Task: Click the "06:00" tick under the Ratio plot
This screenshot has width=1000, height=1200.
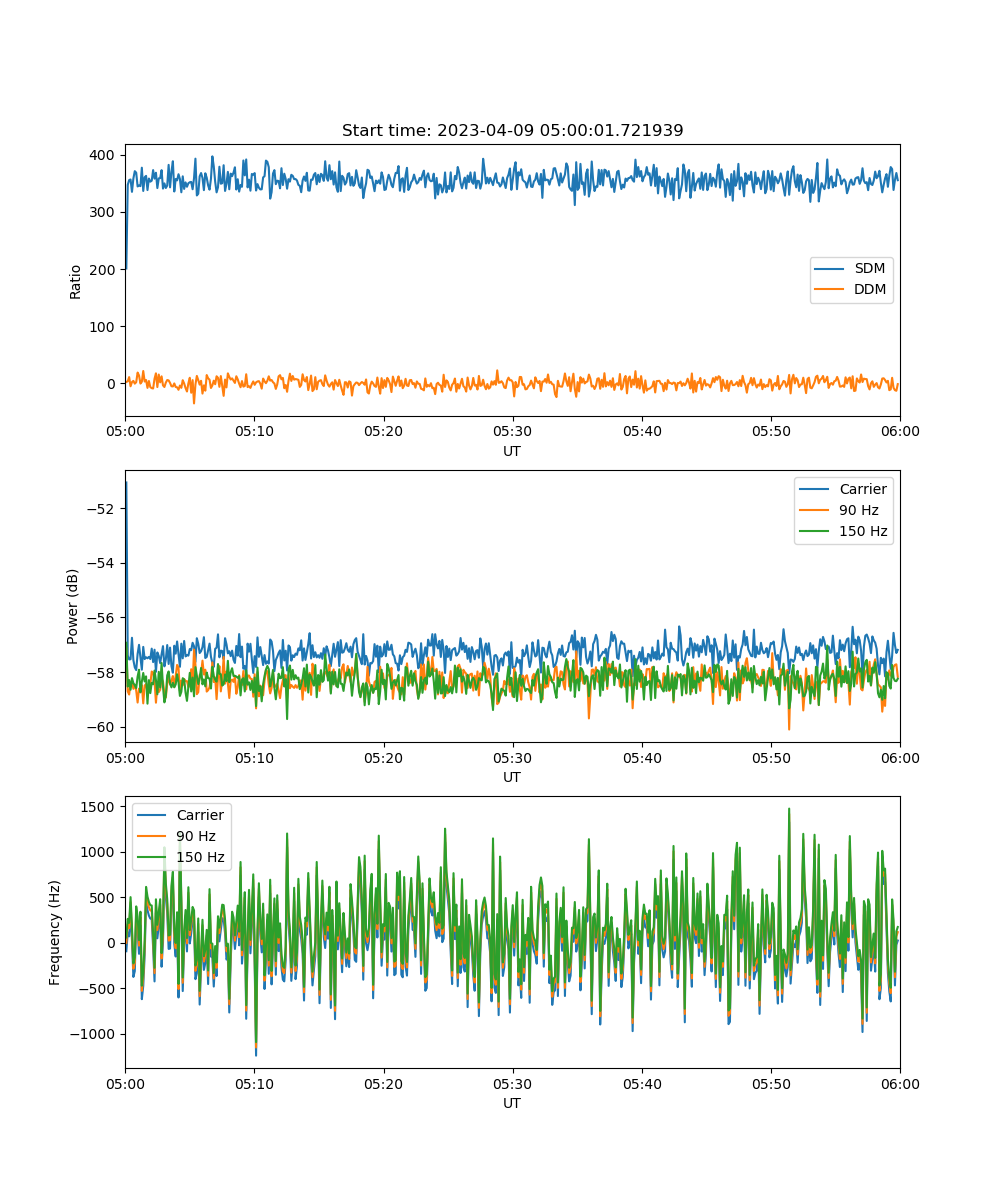Action: pyautogui.click(x=900, y=432)
